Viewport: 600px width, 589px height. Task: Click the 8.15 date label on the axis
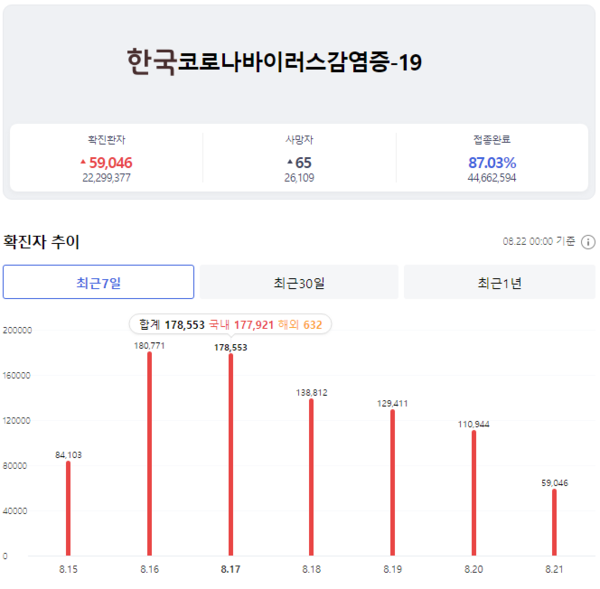coord(68,569)
